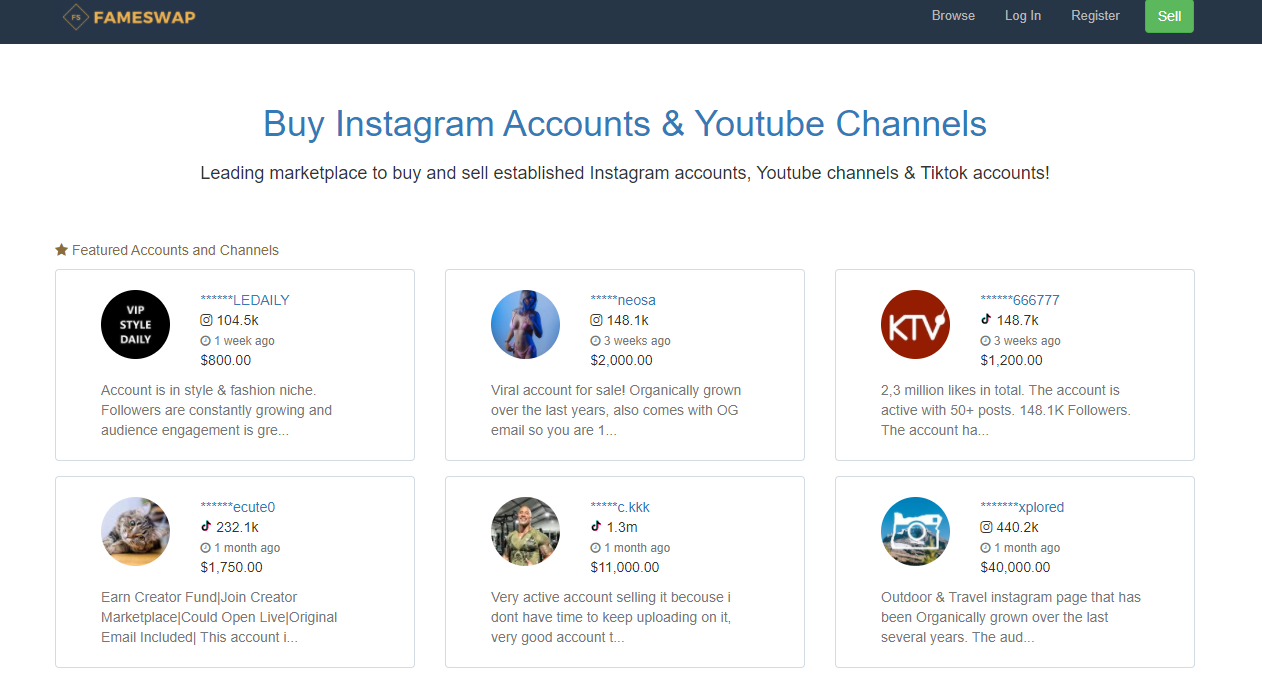This screenshot has width=1262, height=678.
Task: Open the ******666777 account link
Action: [x=1020, y=300]
